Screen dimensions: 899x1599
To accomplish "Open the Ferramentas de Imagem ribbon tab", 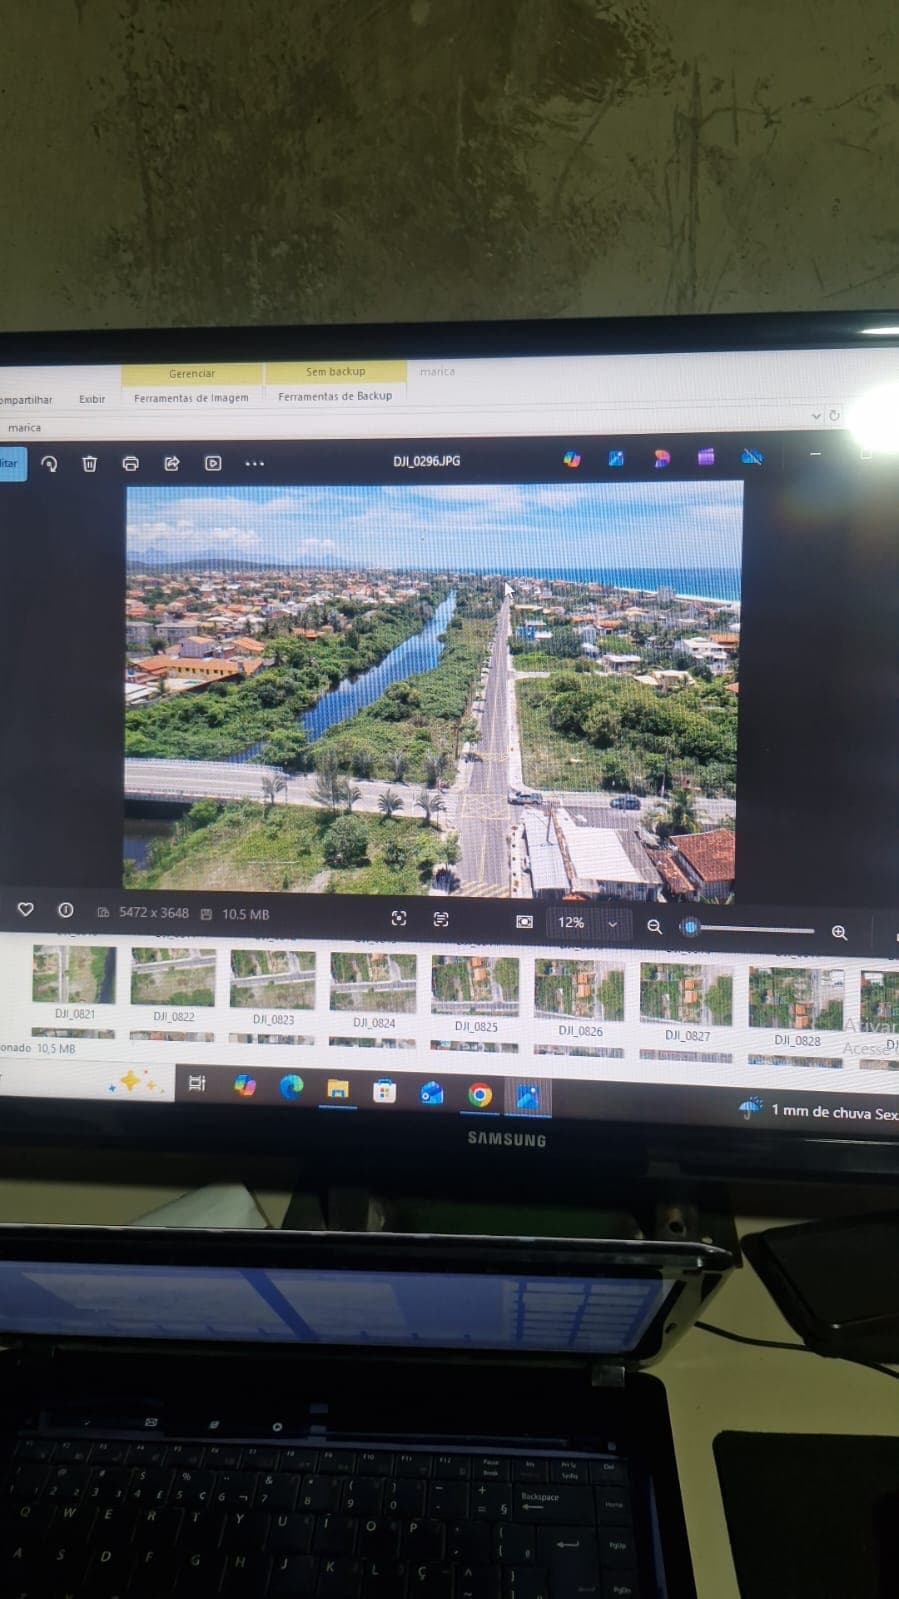I will tap(191, 397).
